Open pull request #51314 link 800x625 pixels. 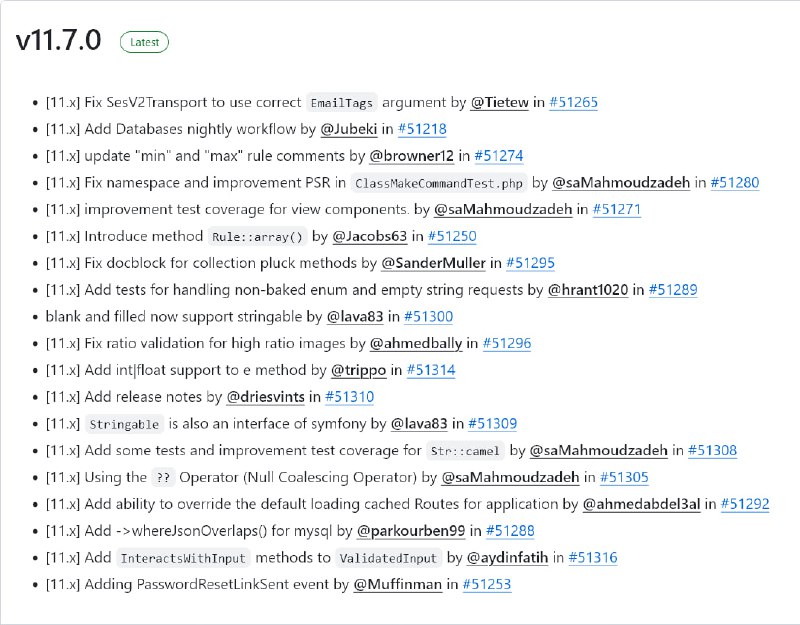tap(431, 370)
